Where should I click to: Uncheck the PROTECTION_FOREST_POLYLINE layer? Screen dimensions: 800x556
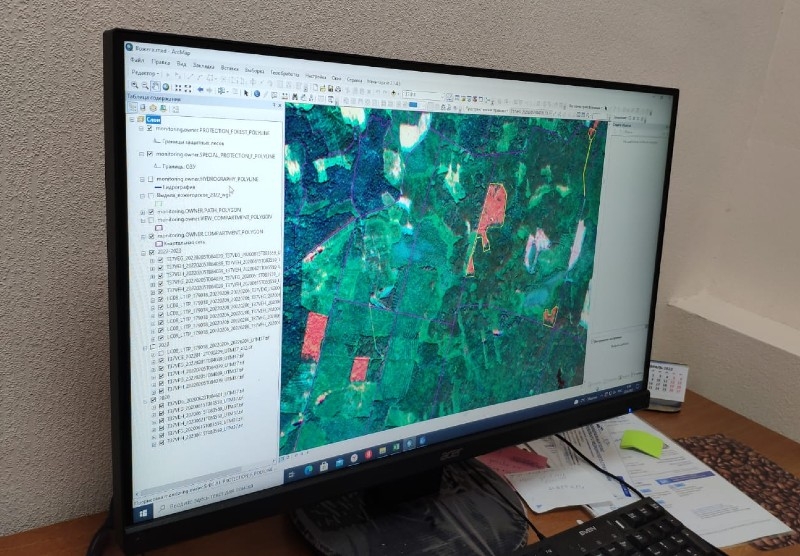[x=150, y=129]
